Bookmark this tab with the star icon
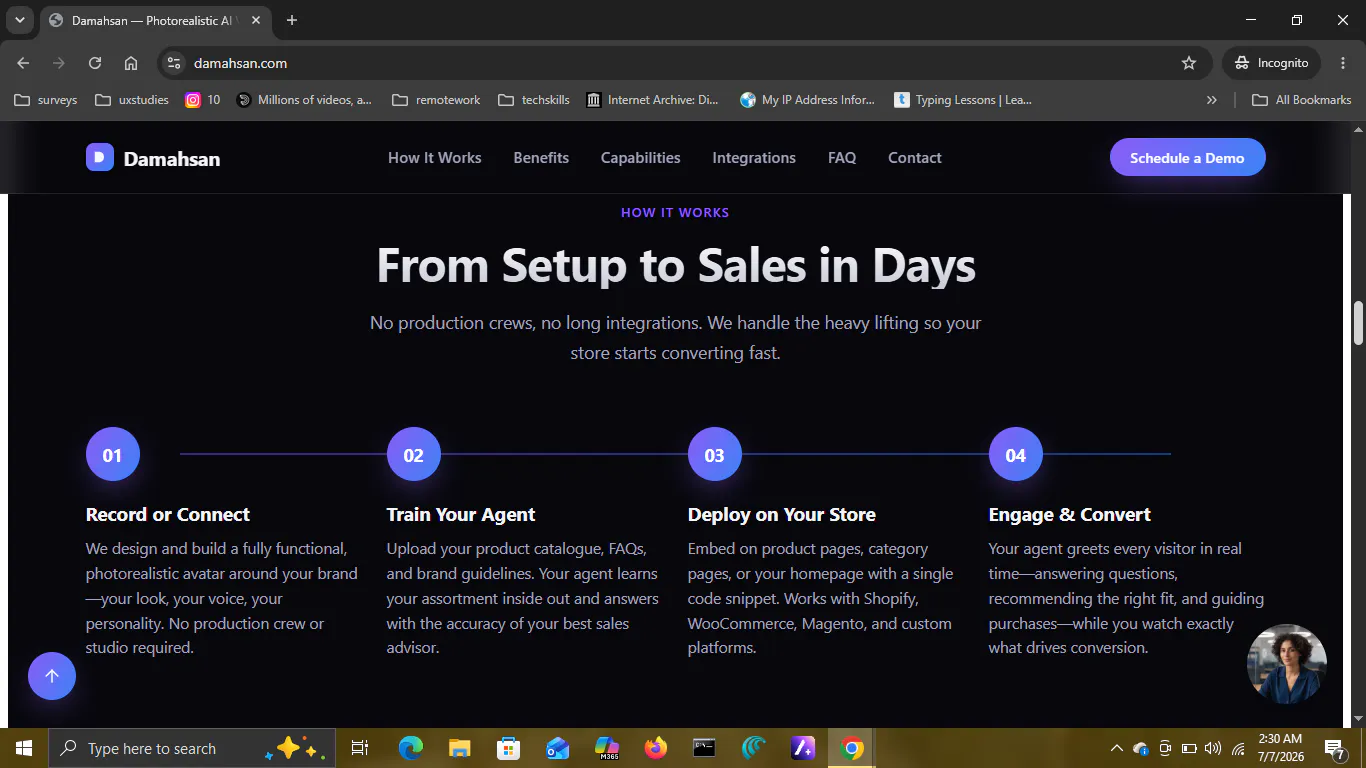Screen dimensions: 1366x768 (x=1189, y=63)
